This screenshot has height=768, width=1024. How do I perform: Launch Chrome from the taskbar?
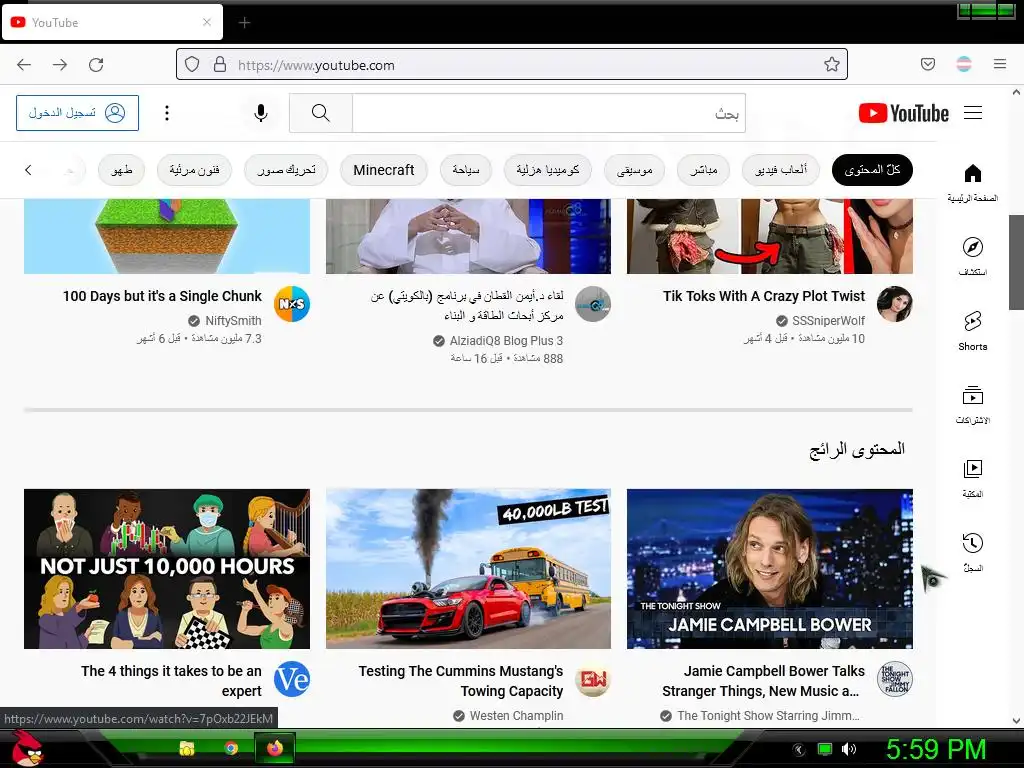tap(231, 748)
